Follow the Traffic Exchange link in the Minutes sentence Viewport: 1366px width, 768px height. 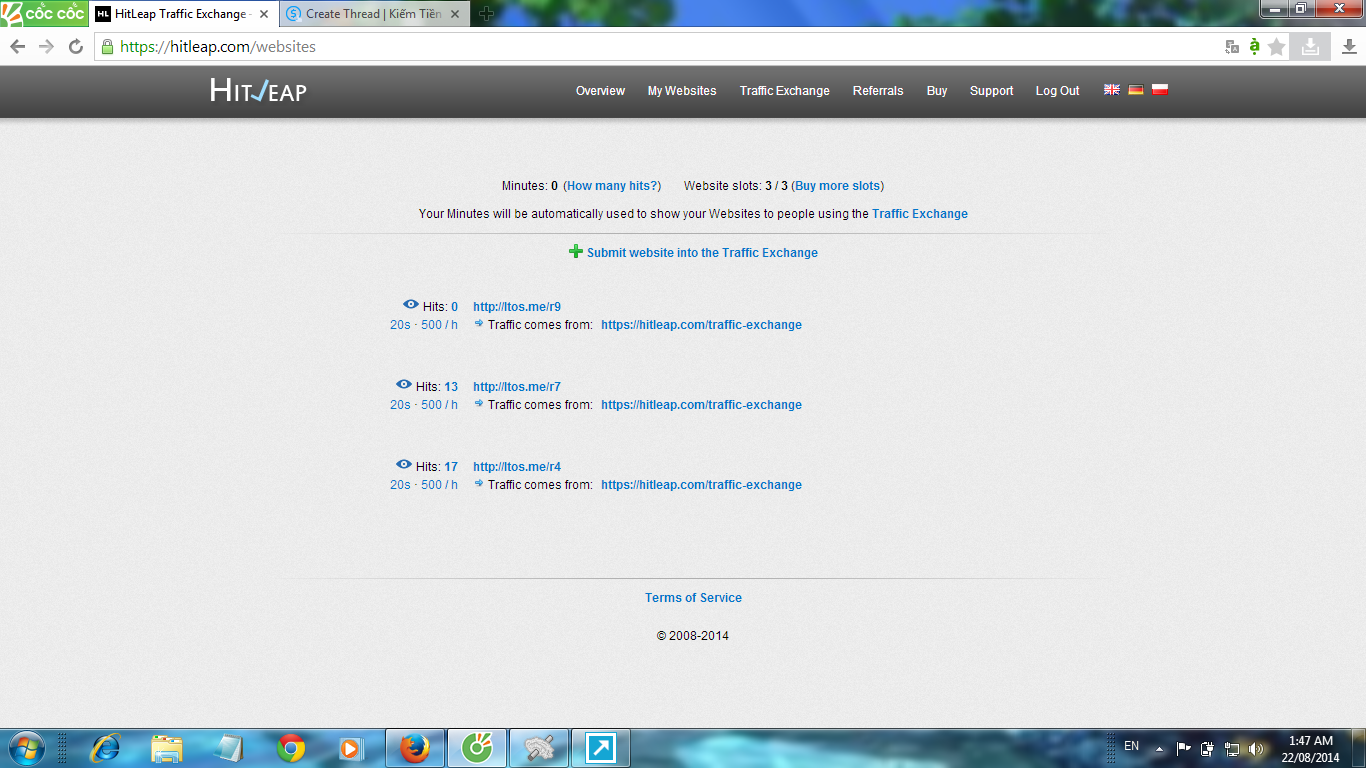click(x=920, y=214)
